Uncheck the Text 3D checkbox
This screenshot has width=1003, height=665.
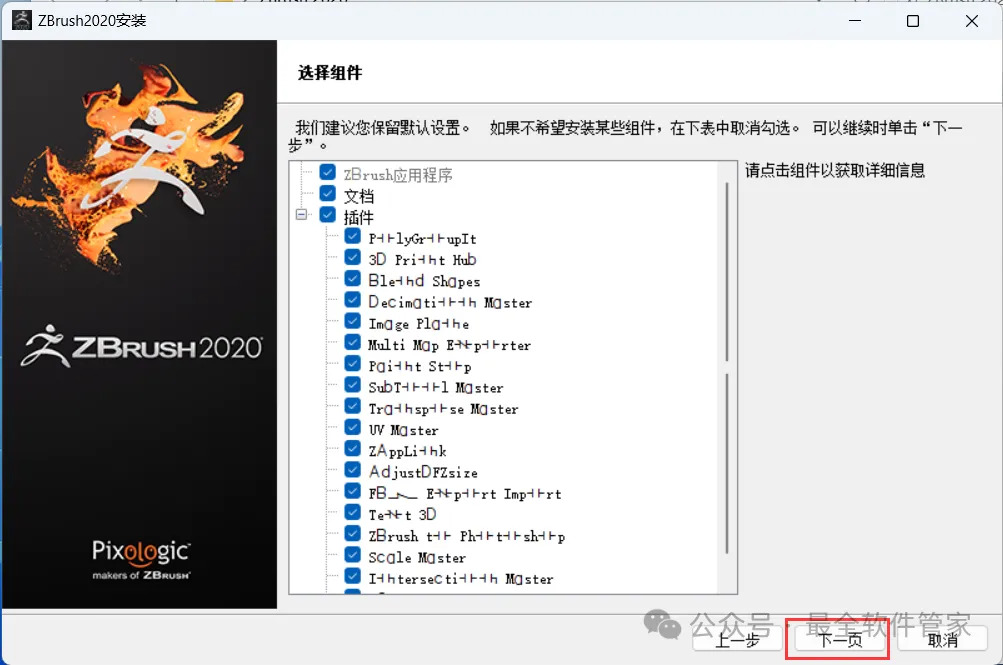click(x=352, y=512)
